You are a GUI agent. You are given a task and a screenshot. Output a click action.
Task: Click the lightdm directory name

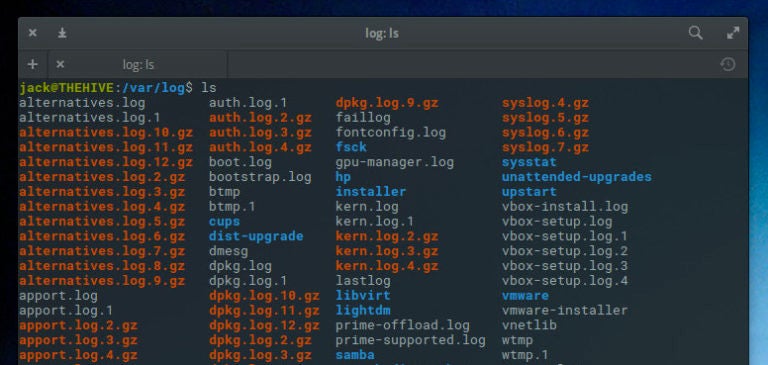(x=363, y=311)
